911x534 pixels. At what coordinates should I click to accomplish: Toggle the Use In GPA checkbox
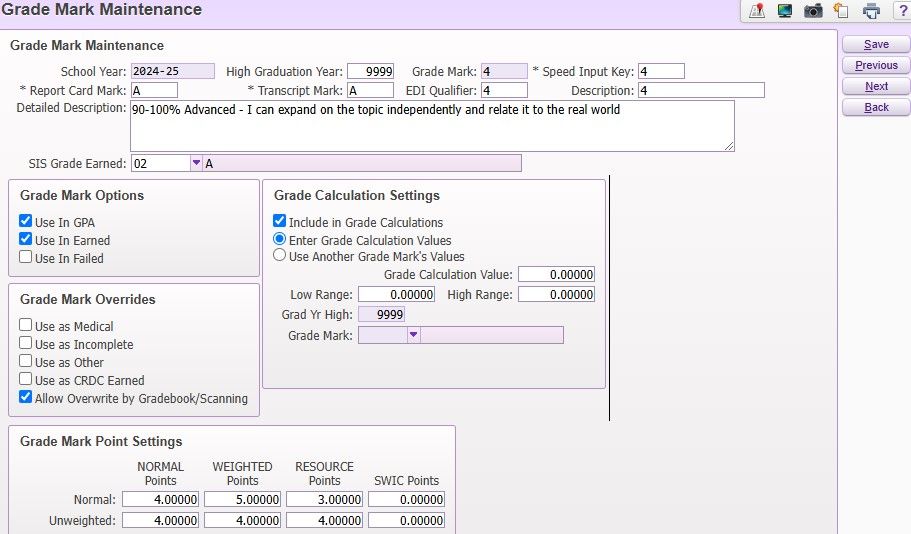tap(26, 222)
